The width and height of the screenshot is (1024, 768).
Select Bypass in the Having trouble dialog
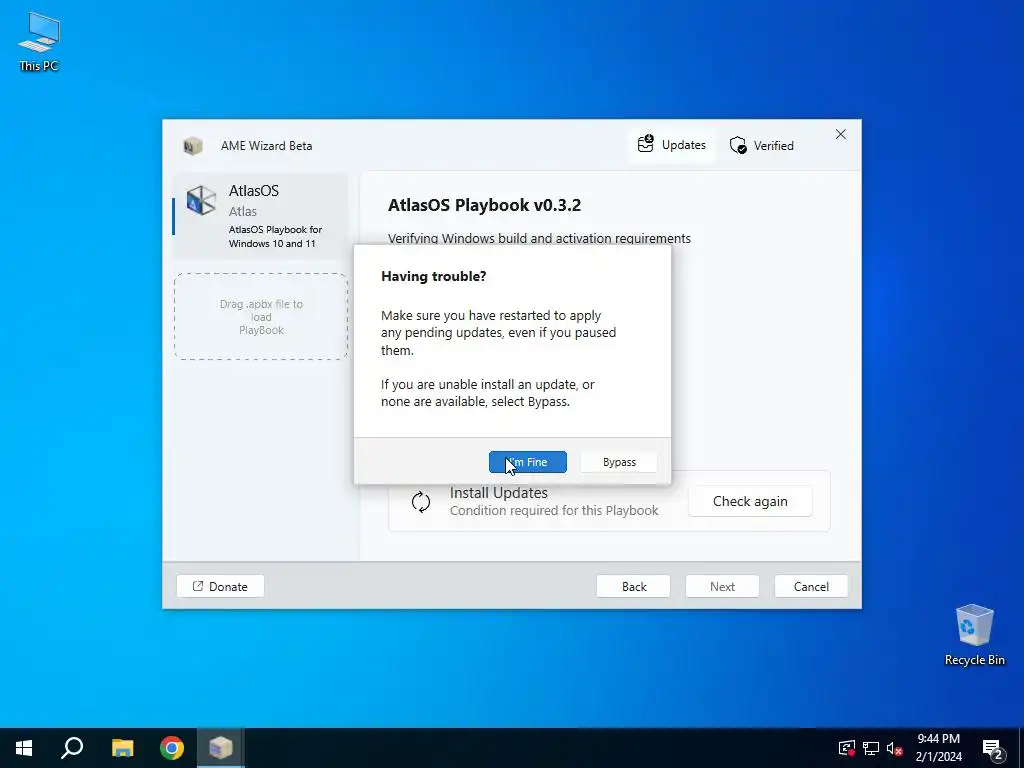pos(619,462)
